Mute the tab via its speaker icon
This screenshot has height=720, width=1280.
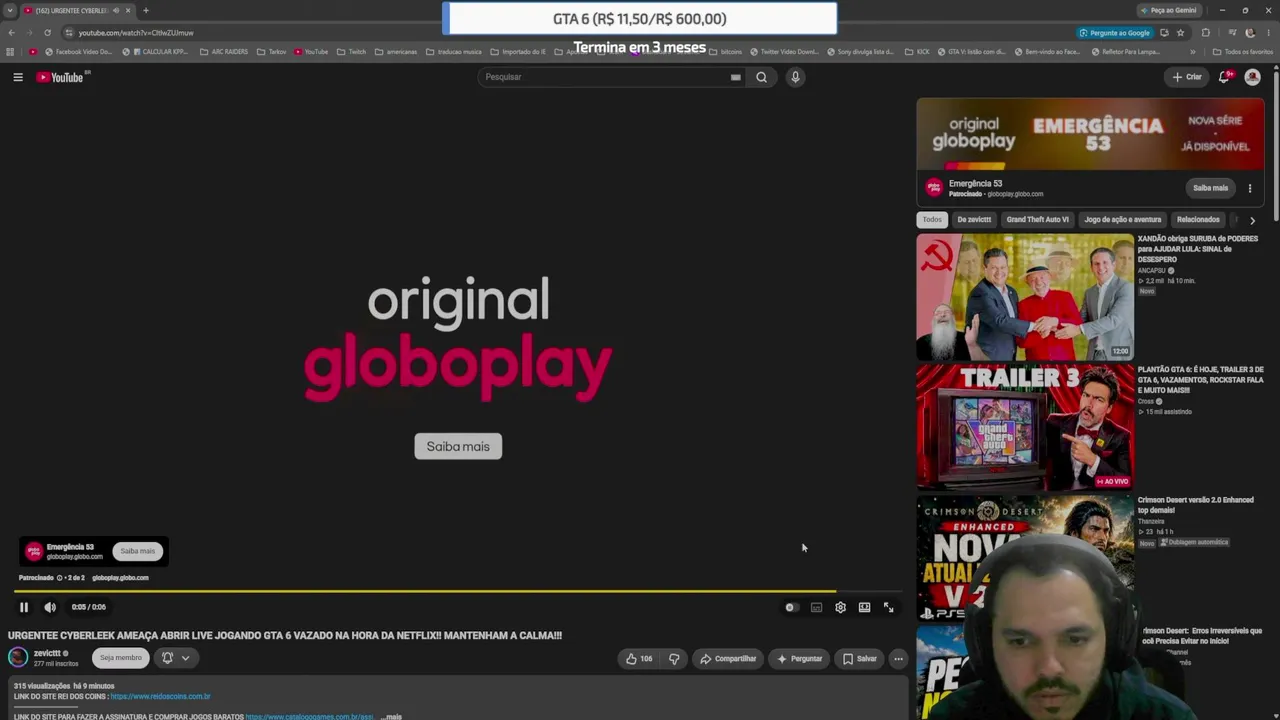click(x=116, y=10)
